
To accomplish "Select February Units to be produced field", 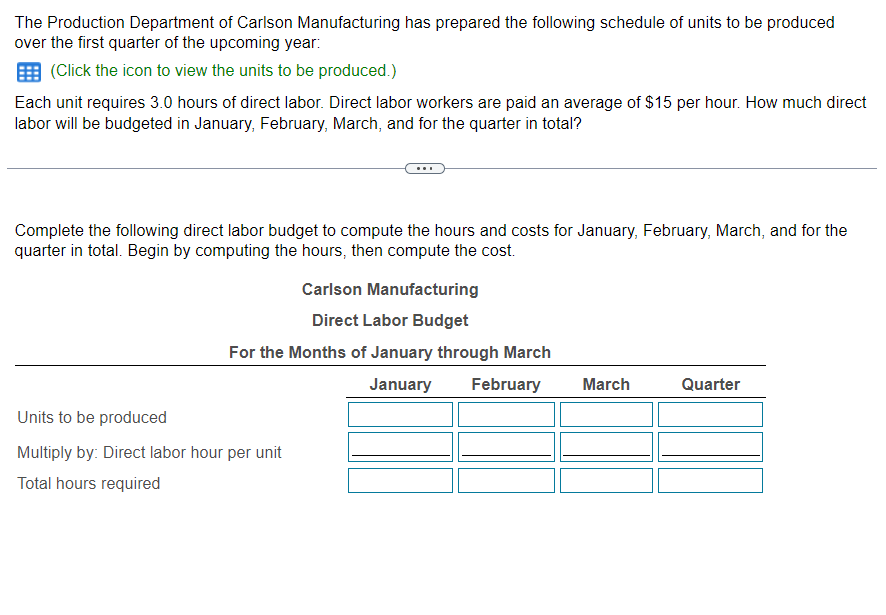I will (x=506, y=414).
